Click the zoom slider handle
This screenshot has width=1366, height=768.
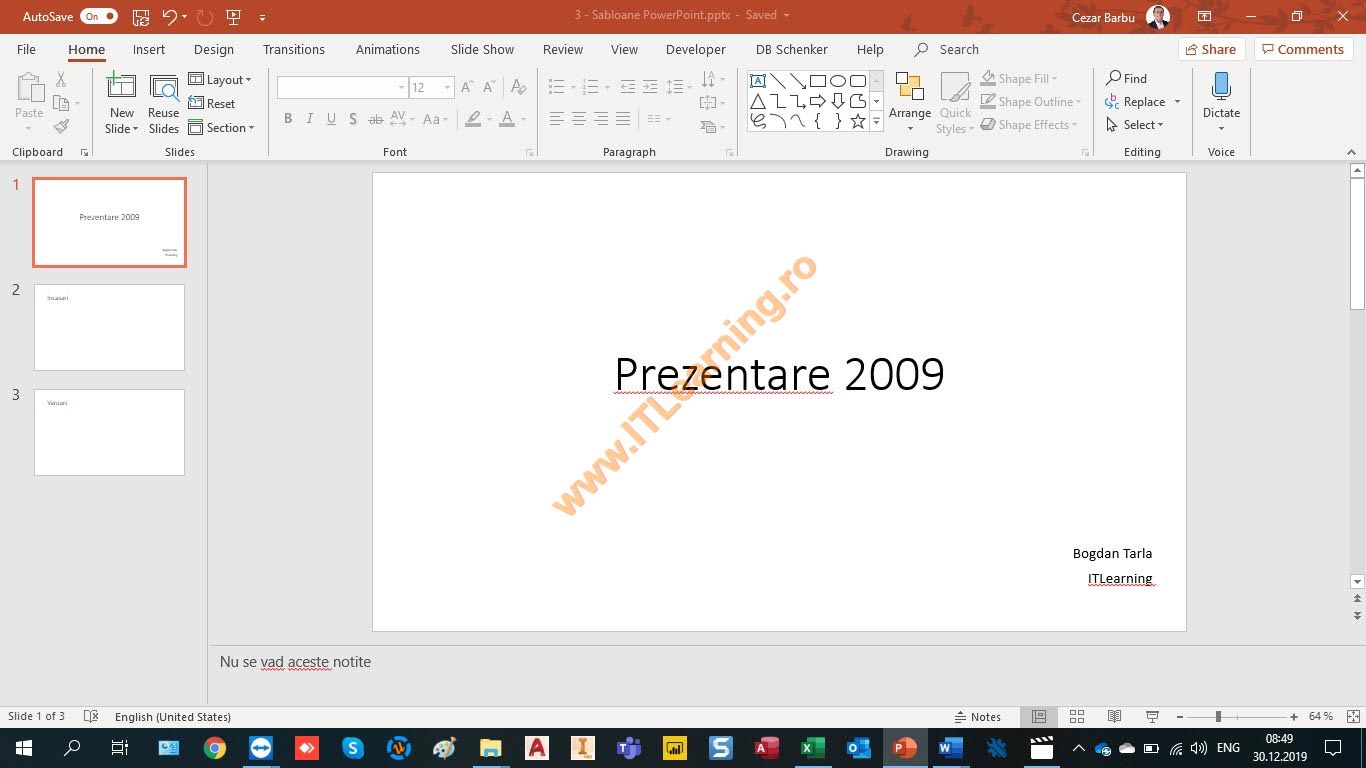click(1218, 717)
